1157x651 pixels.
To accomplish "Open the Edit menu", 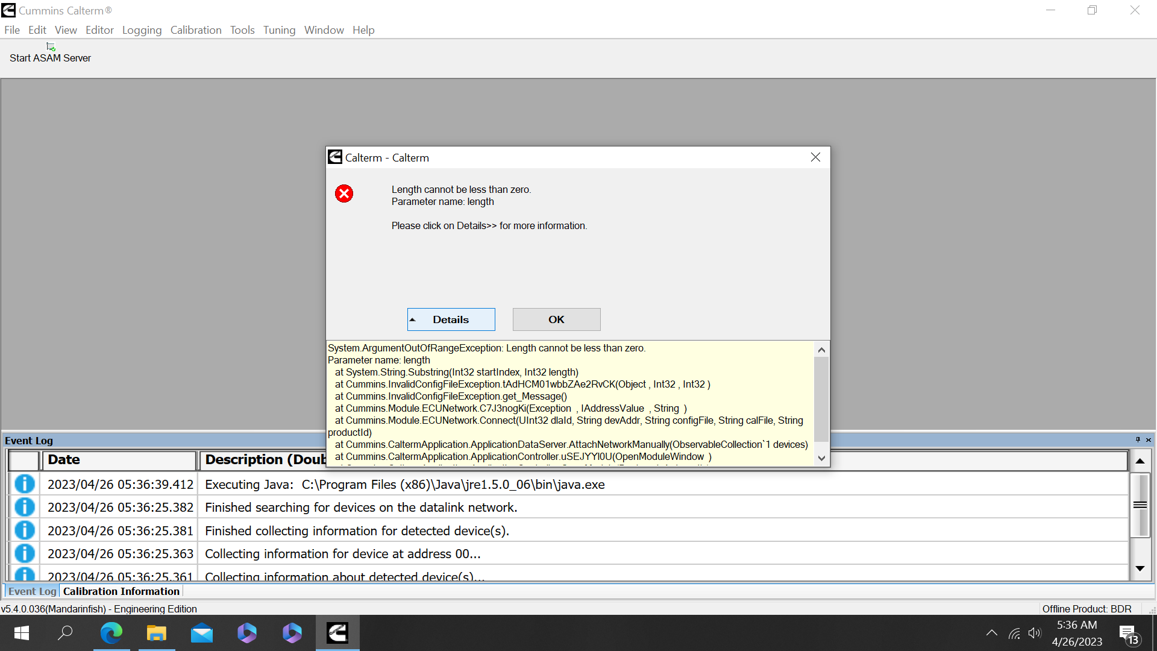I will click(37, 30).
